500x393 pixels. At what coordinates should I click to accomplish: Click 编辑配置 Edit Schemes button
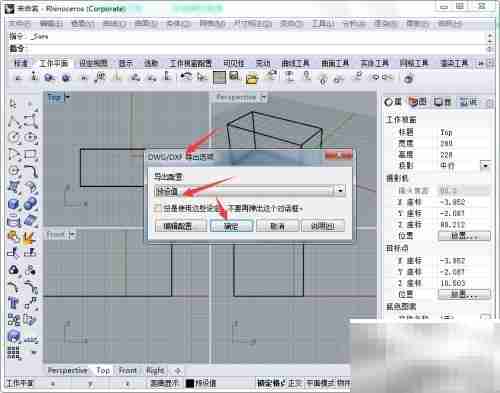coord(180,226)
